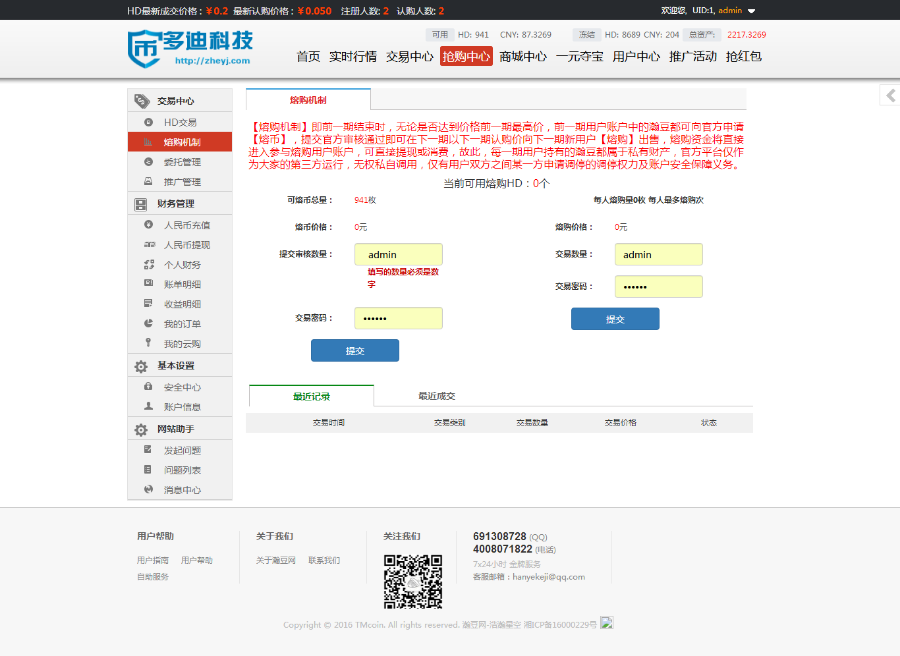The height and width of the screenshot is (656, 900).
Task: Click the icon beside 消息中心
Action: pyautogui.click(x=149, y=489)
